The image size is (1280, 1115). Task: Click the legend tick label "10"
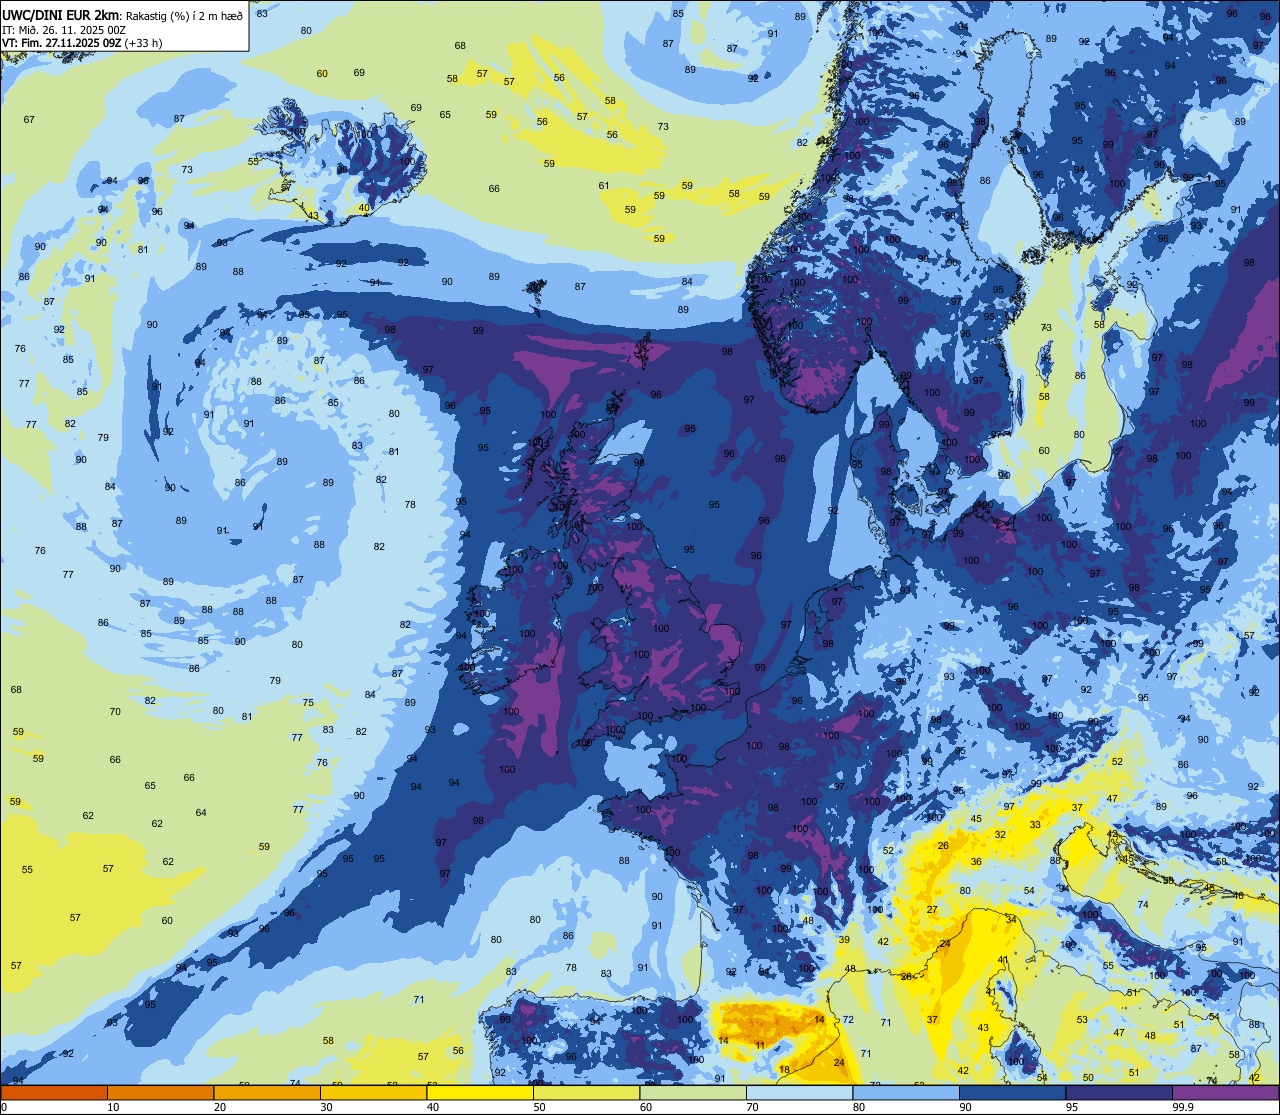(x=113, y=1107)
